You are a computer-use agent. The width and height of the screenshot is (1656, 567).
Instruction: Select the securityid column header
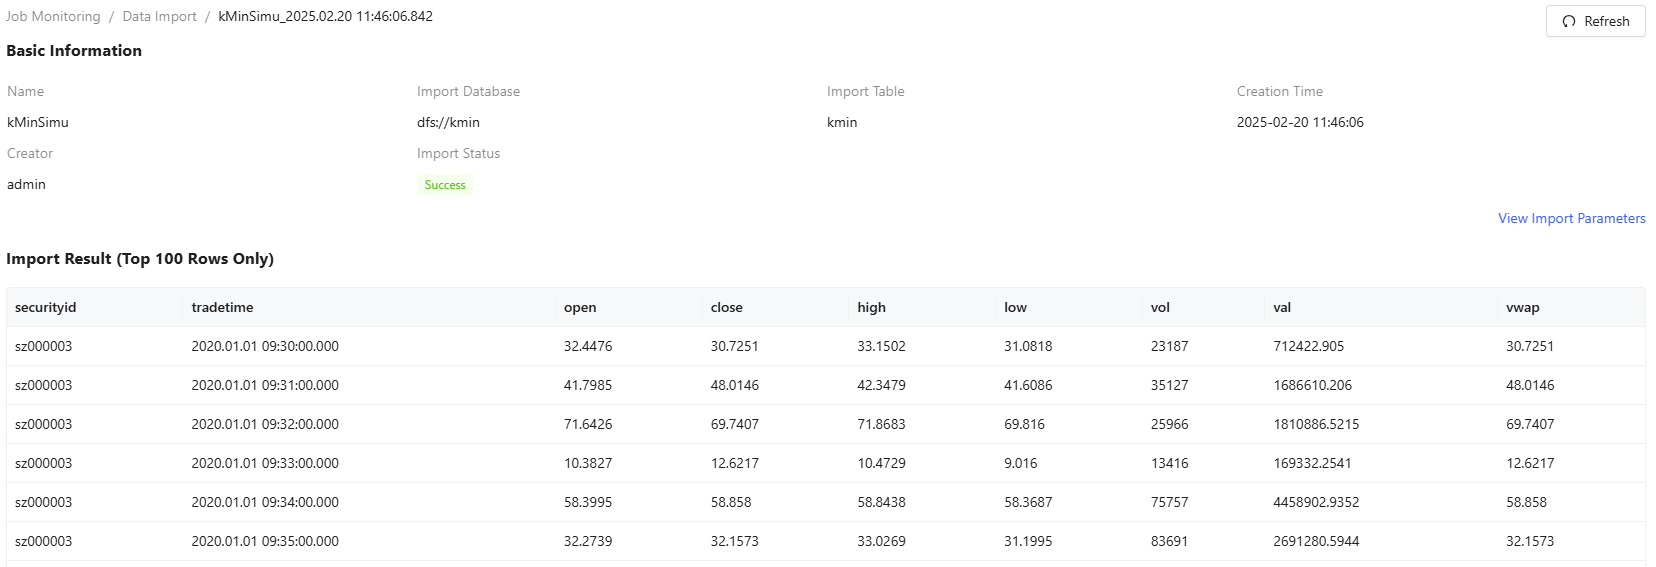click(x=45, y=307)
